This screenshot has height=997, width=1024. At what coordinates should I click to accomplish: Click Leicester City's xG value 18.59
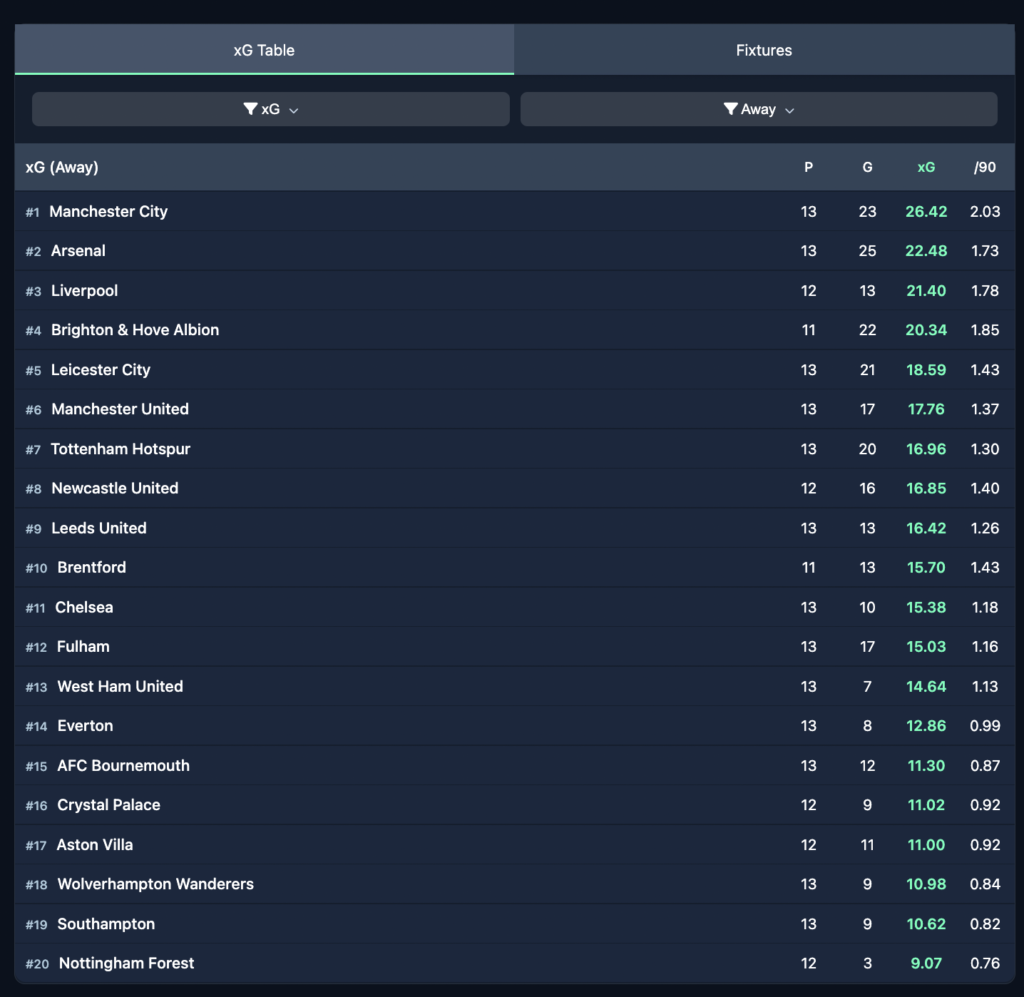[926, 370]
